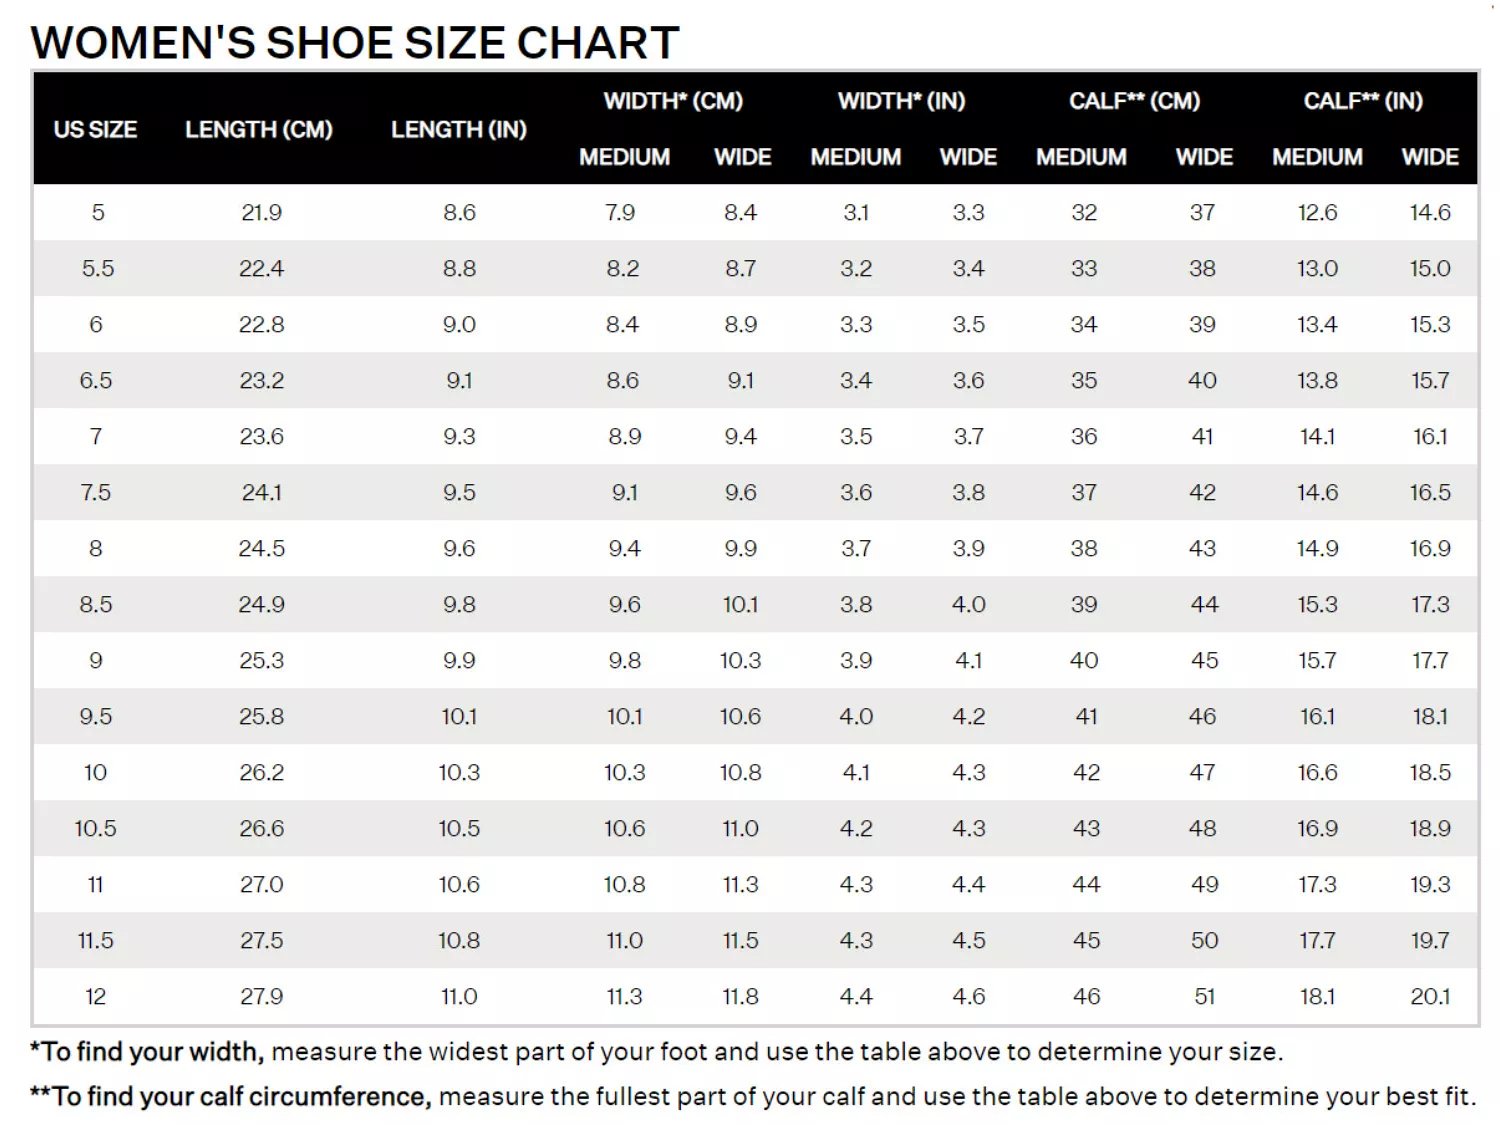Click WIDE subheader under CALF** (IN)
1500x1125 pixels.
pyautogui.click(x=1430, y=157)
